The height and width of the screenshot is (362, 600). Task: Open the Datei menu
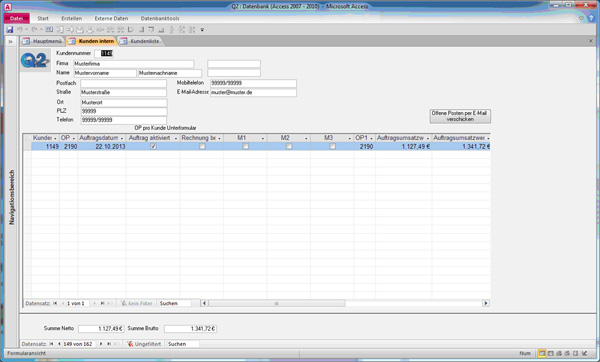click(16, 18)
